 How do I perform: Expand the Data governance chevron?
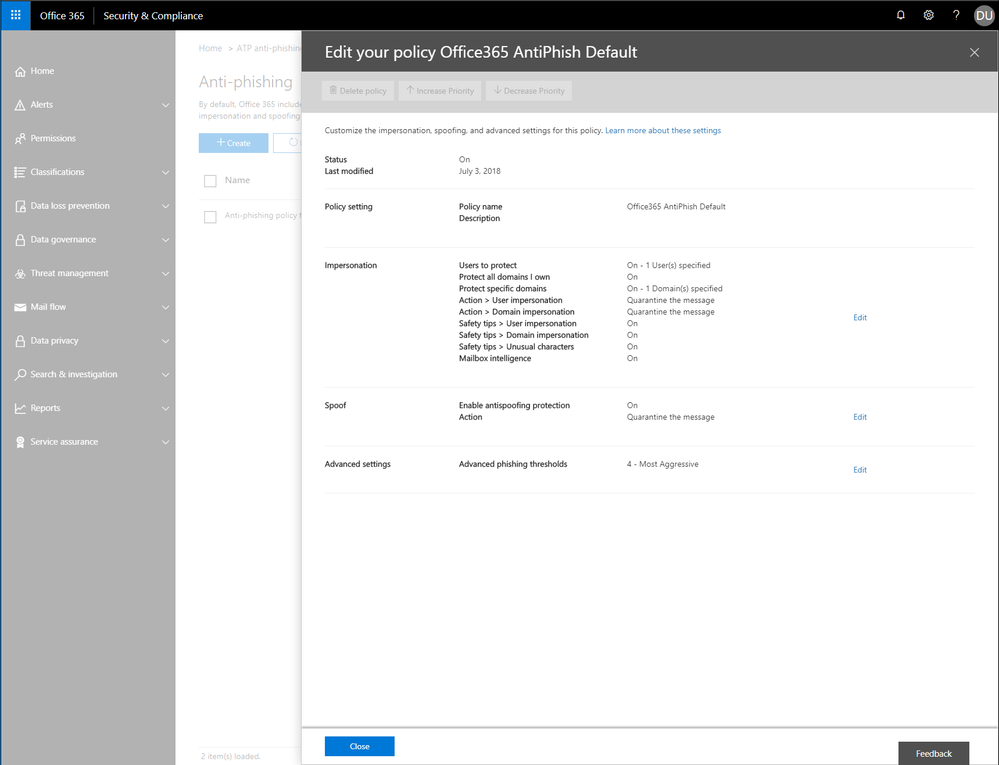click(x=166, y=240)
